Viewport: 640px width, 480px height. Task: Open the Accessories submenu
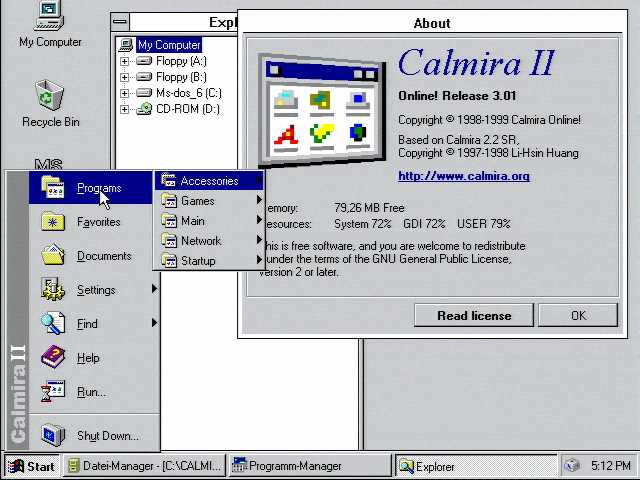pos(209,181)
